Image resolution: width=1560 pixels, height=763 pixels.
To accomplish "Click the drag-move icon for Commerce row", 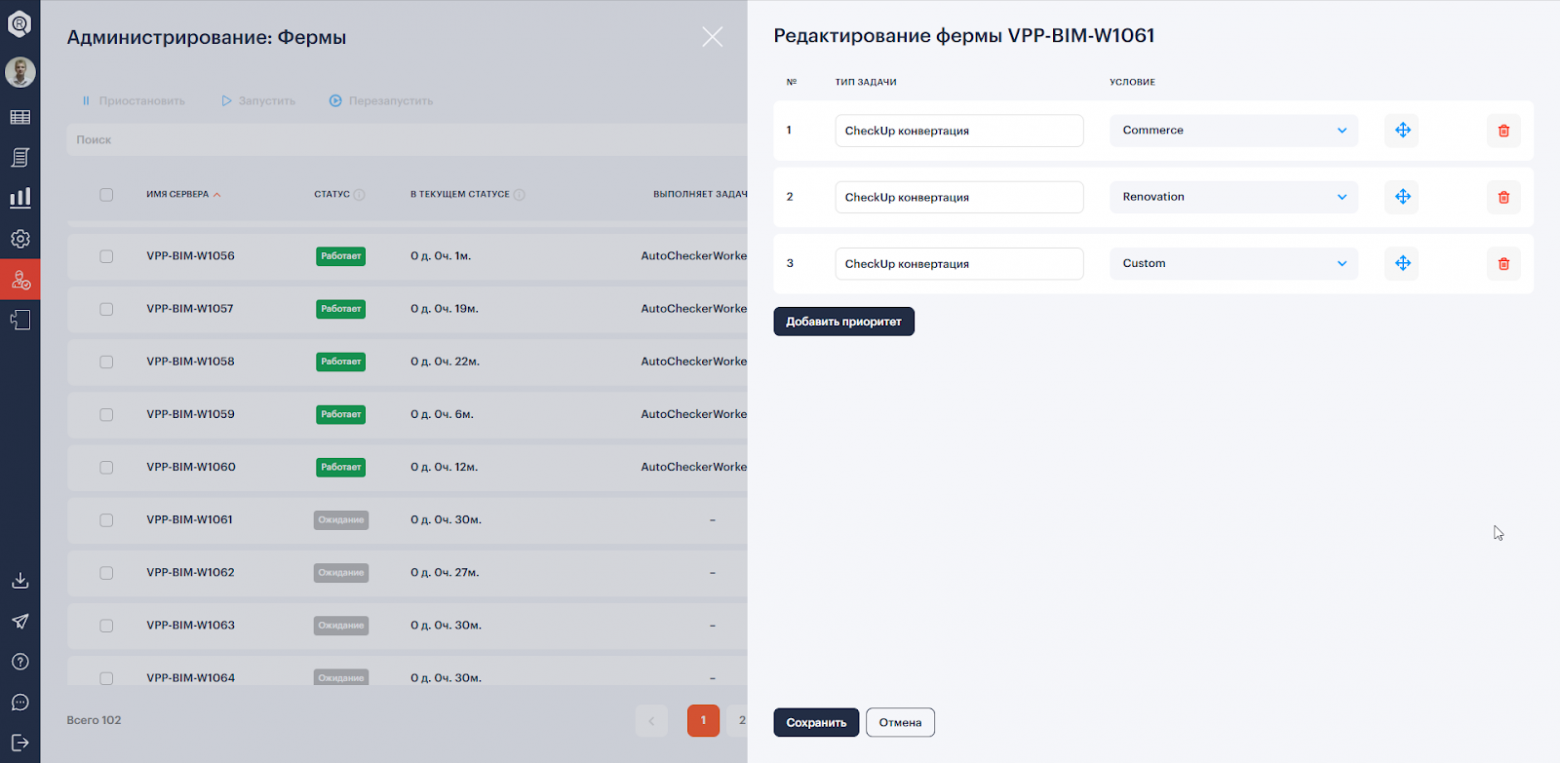I will pyautogui.click(x=1402, y=130).
